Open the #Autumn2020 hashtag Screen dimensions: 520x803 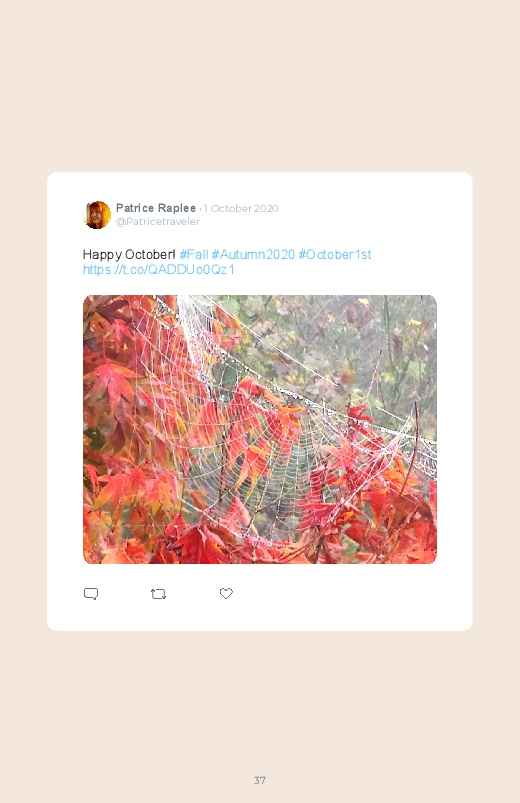pyautogui.click(x=253, y=255)
